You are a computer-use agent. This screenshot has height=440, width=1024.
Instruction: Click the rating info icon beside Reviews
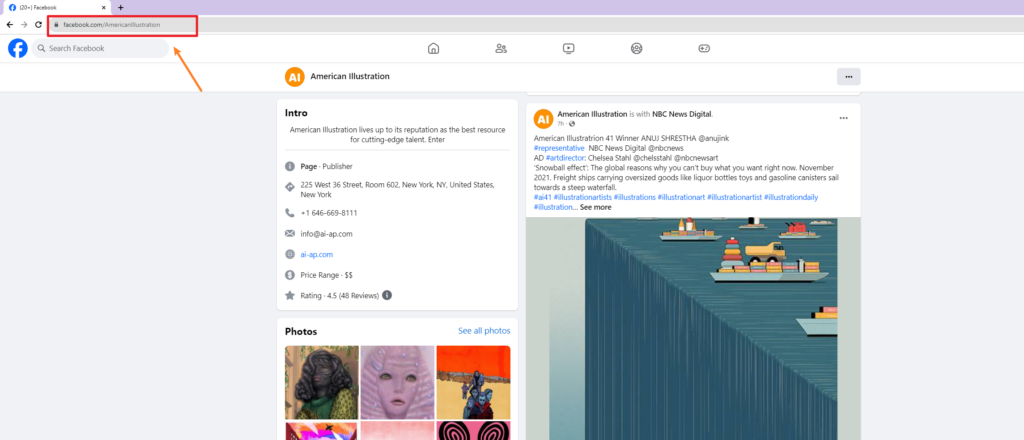pos(387,295)
